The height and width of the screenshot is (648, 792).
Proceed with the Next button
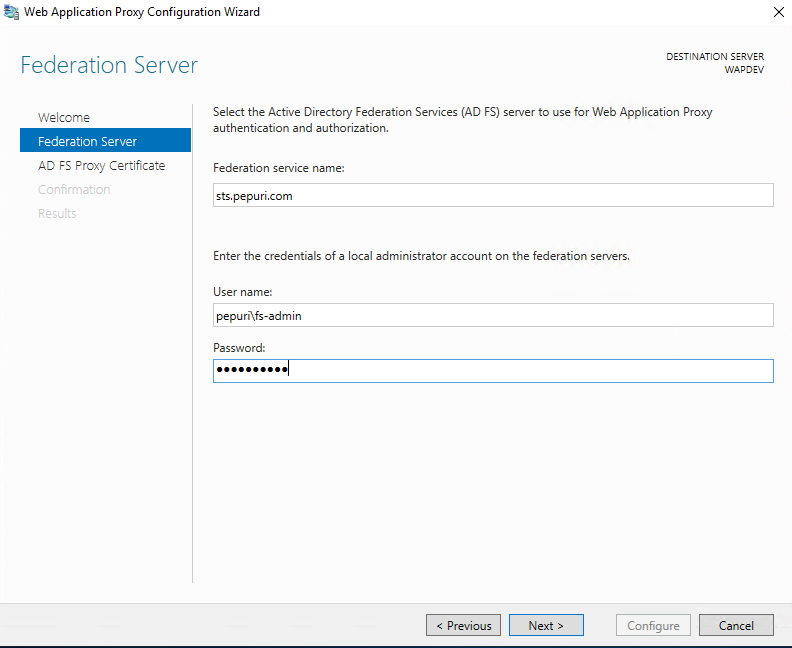[x=546, y=625]
